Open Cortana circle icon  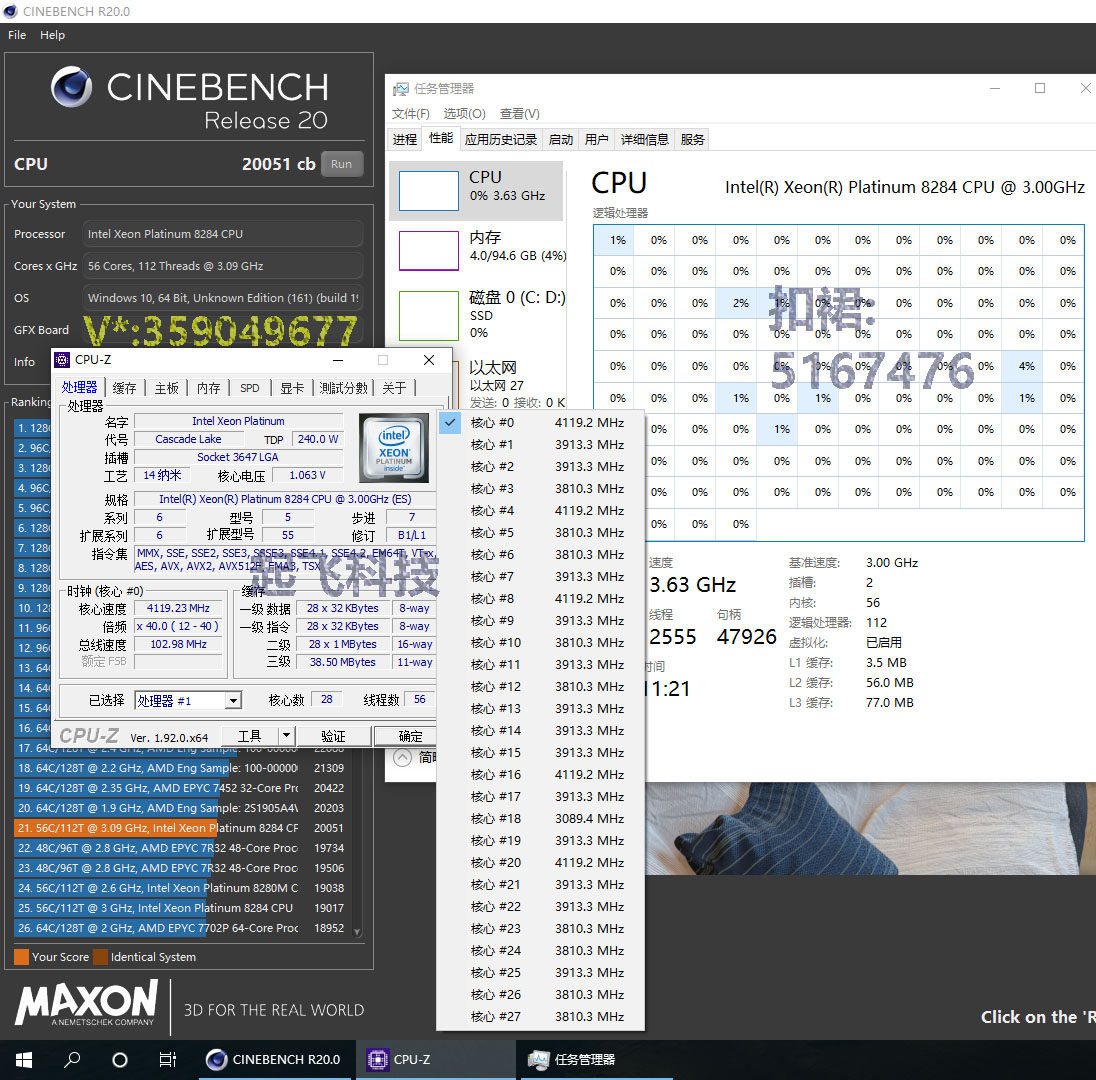pyautogui.click(x=120, y=1060)
